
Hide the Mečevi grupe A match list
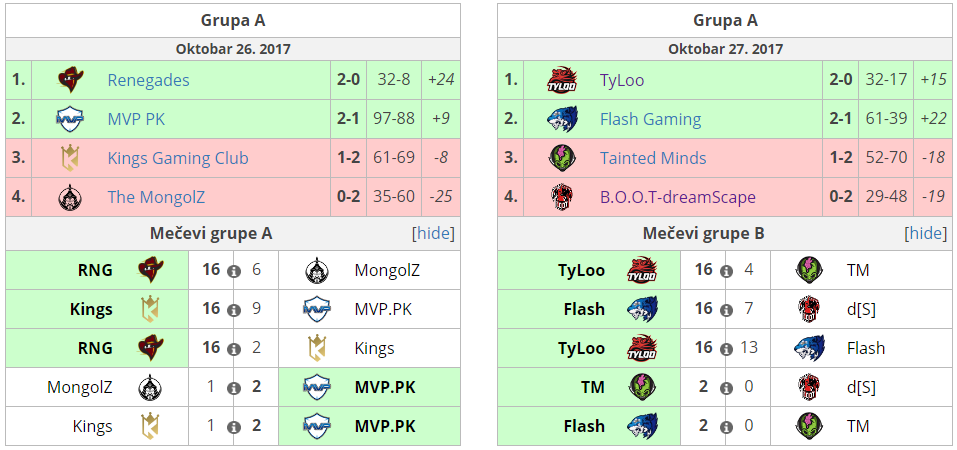click(433, 234)
